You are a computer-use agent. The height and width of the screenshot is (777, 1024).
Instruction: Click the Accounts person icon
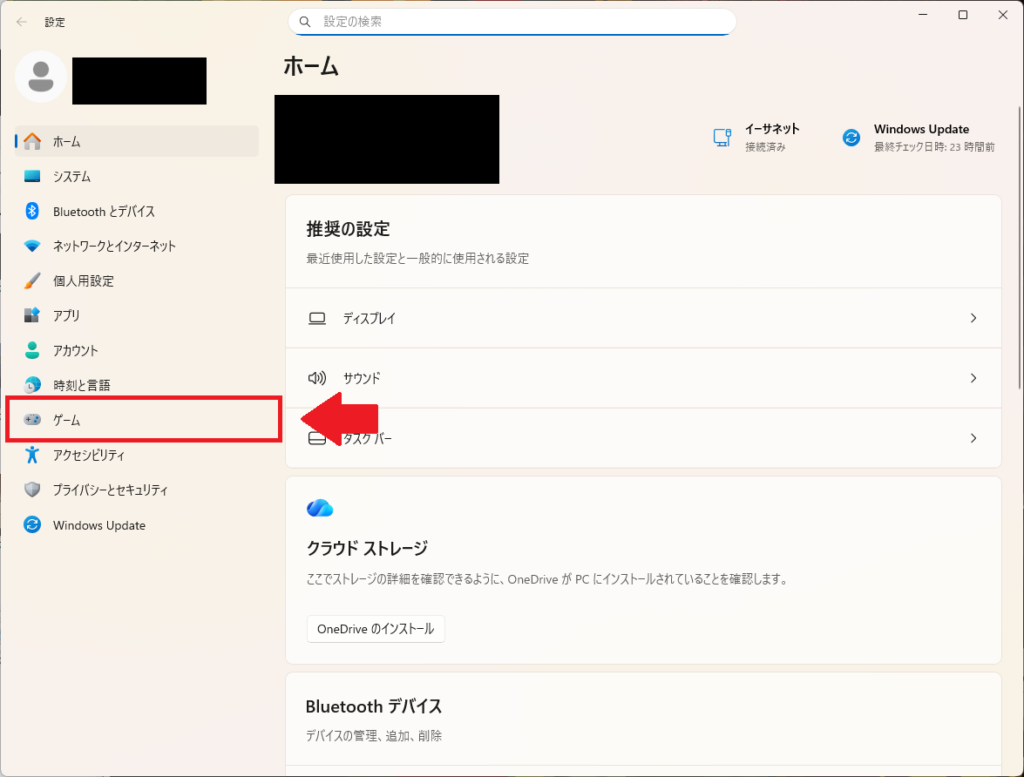pos(32,351)
